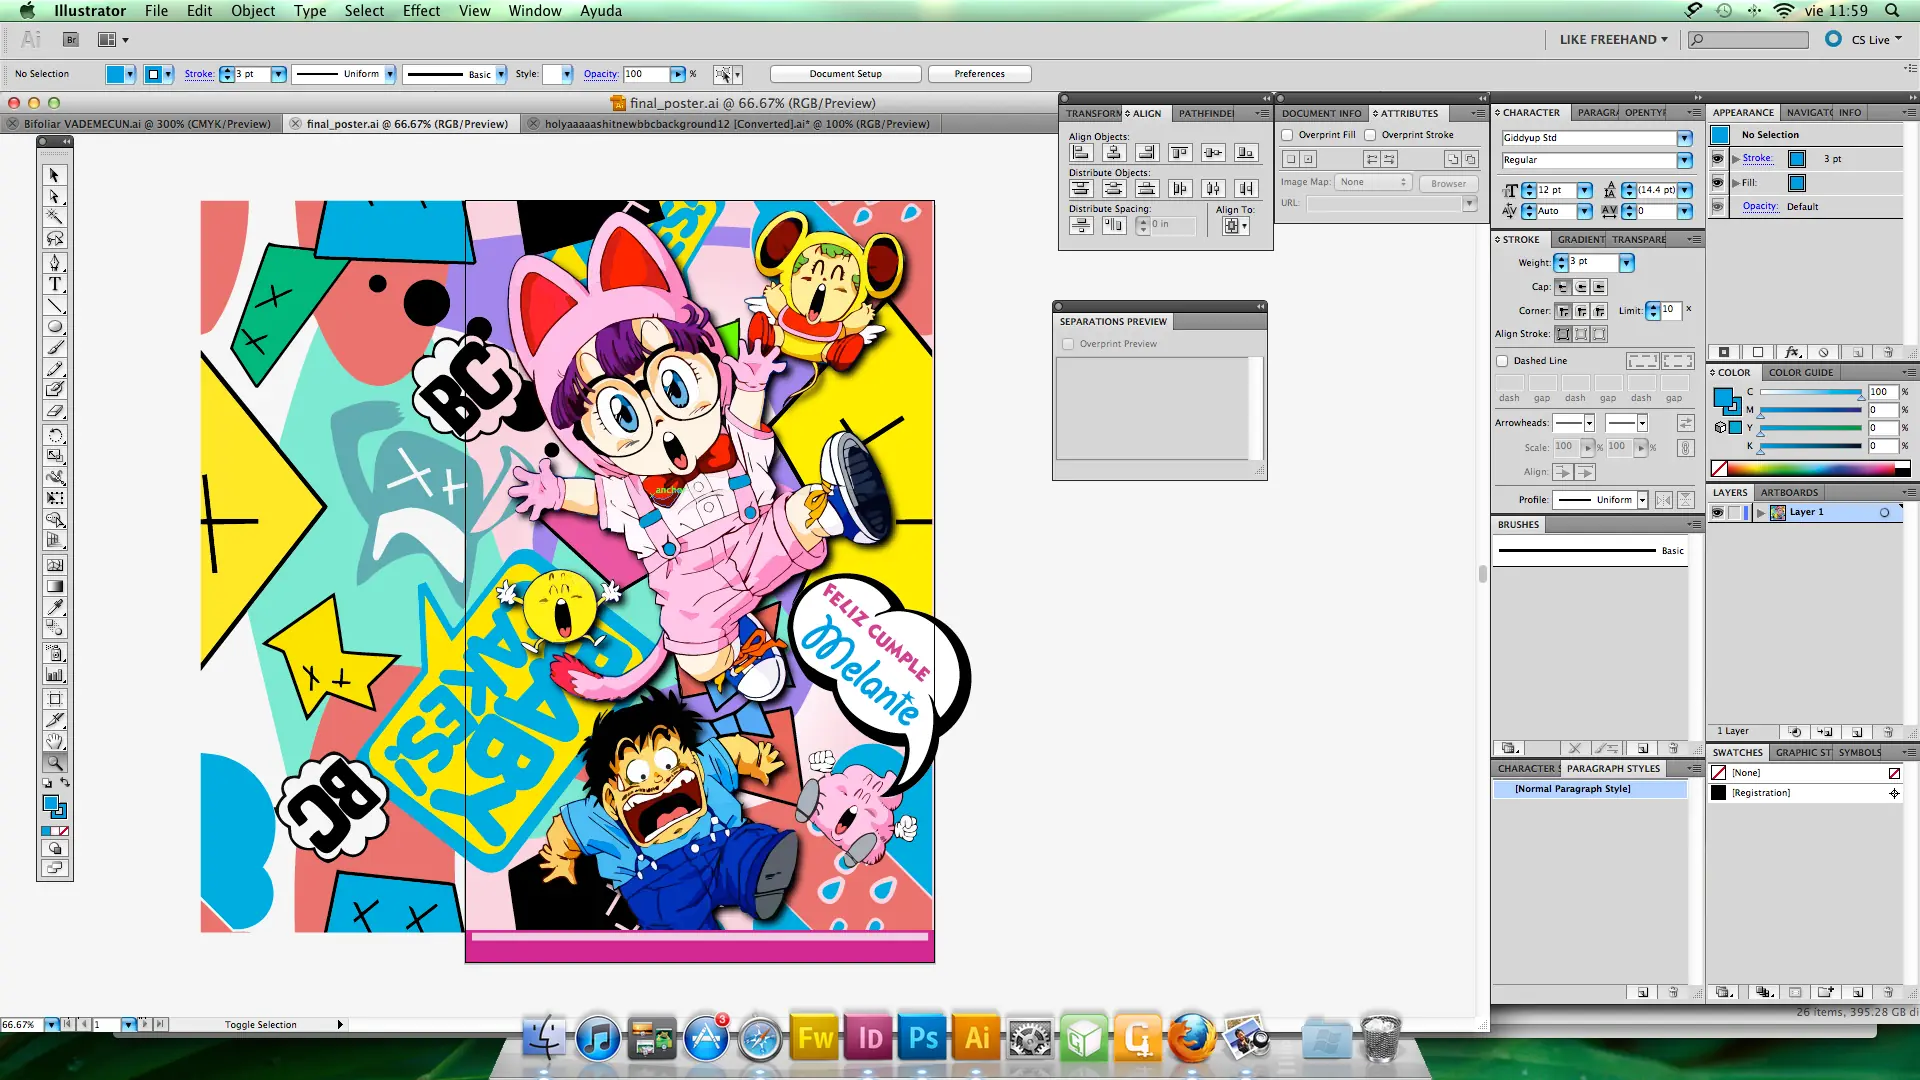Viewport: 1920px width, 1080px height.
Task: Switch to the Artboards tab
Action: tap(1789, 493)
